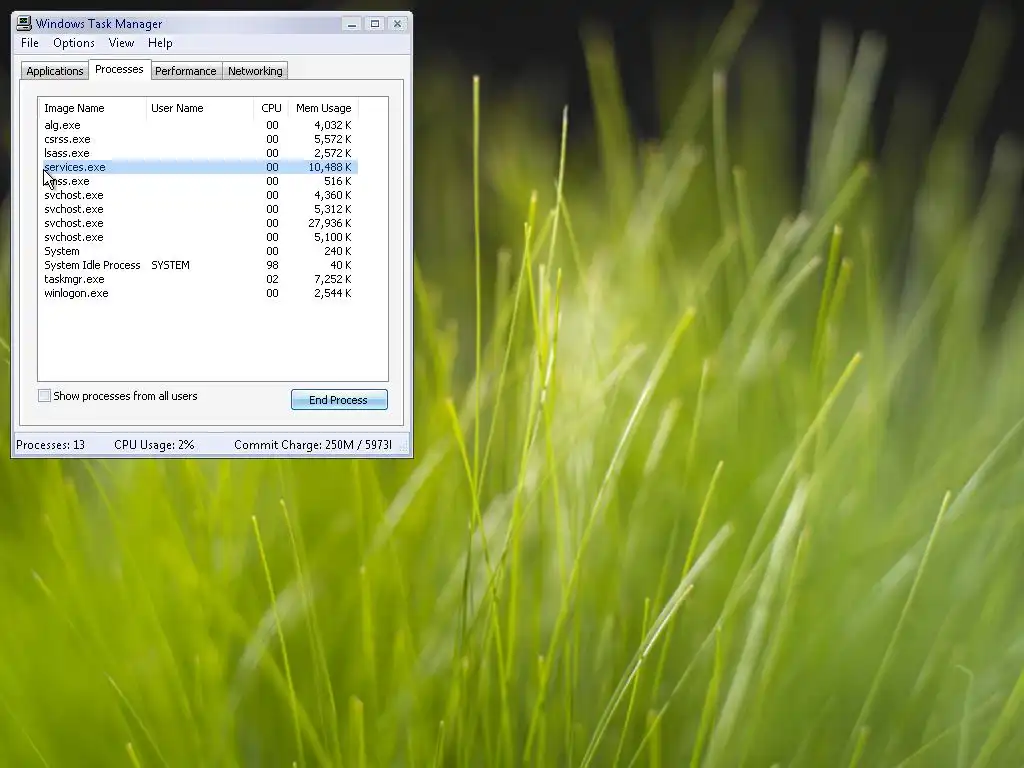Select the winlogon.exe process
Image resolution: width=1024 pixels, height=768 pixels.
point(200,293)
